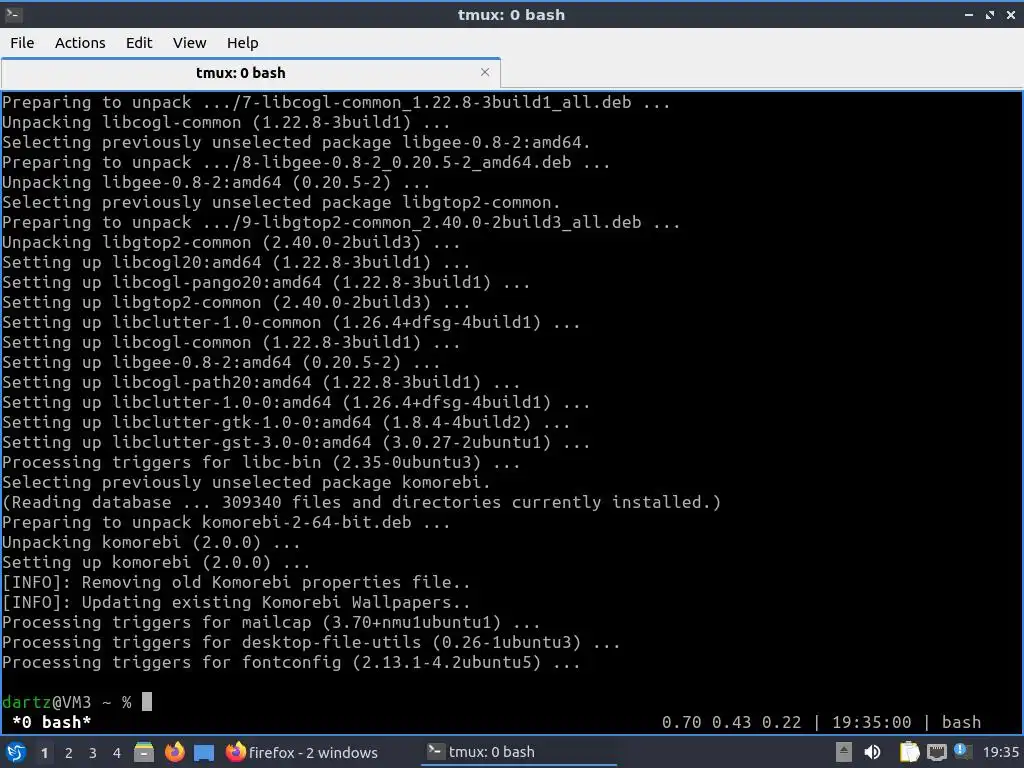Viewport: 1024px width, 768px height.
Task: Open the Lubuntu start menu
Action: [16, 752]
